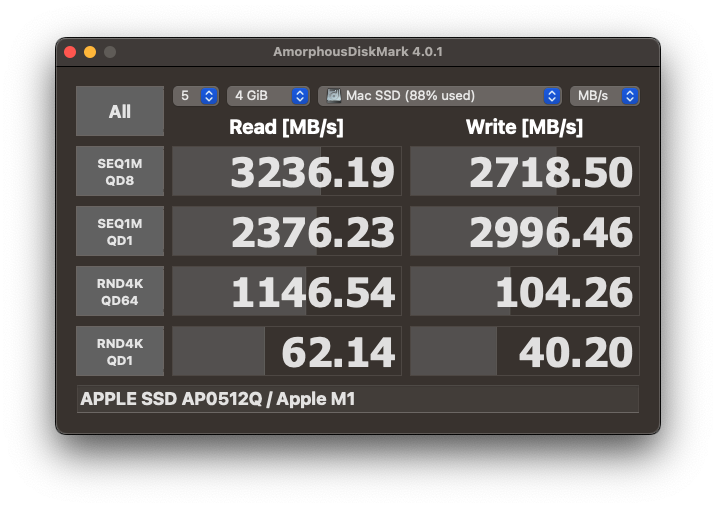
Task: Close the AmorphousDiskMark window
Action: (x=70, y=52)
